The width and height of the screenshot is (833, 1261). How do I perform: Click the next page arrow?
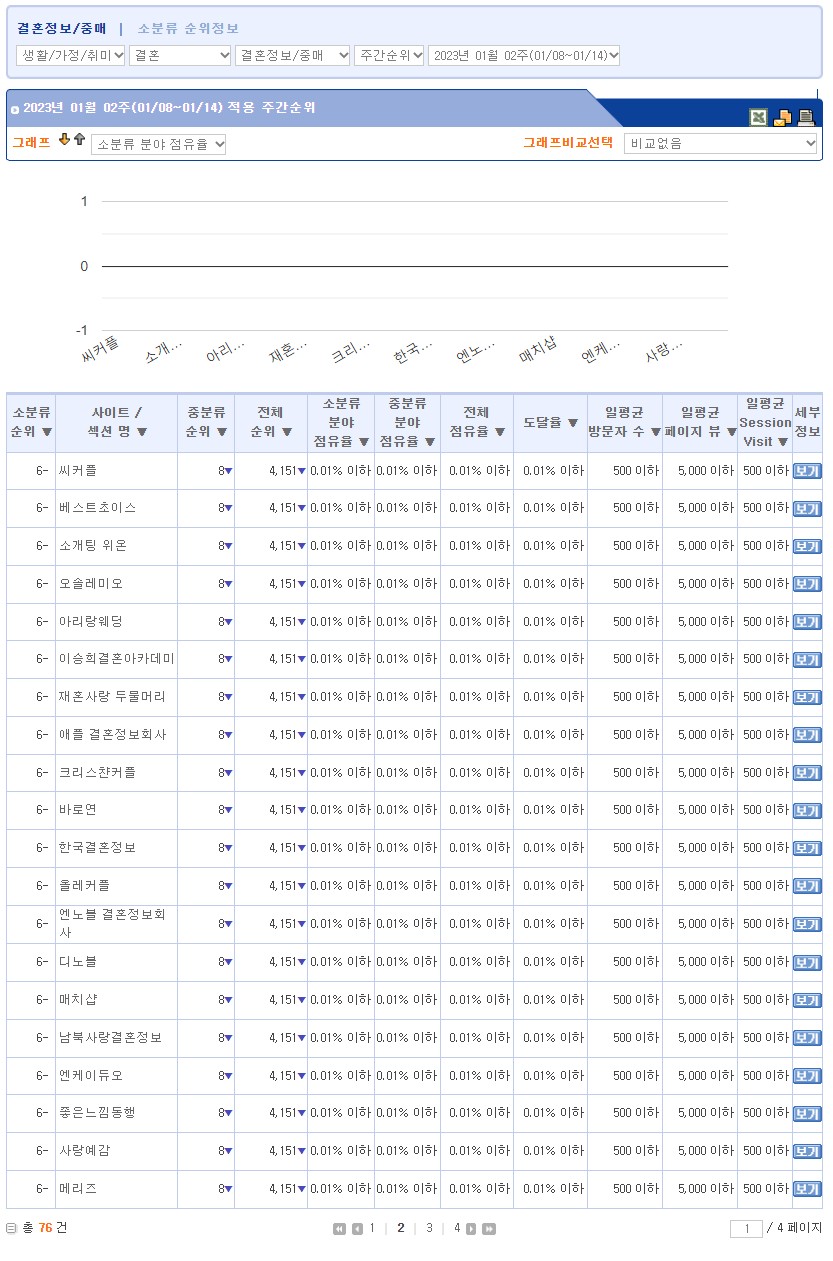click(x=471, y=1229)
